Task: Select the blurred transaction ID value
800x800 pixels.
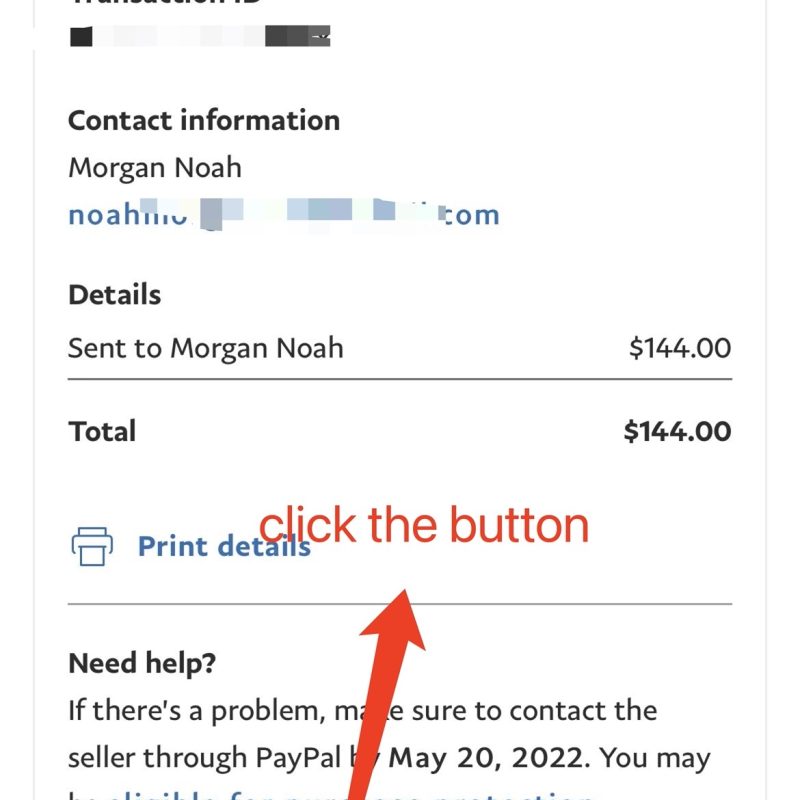Action: (200, 38)
